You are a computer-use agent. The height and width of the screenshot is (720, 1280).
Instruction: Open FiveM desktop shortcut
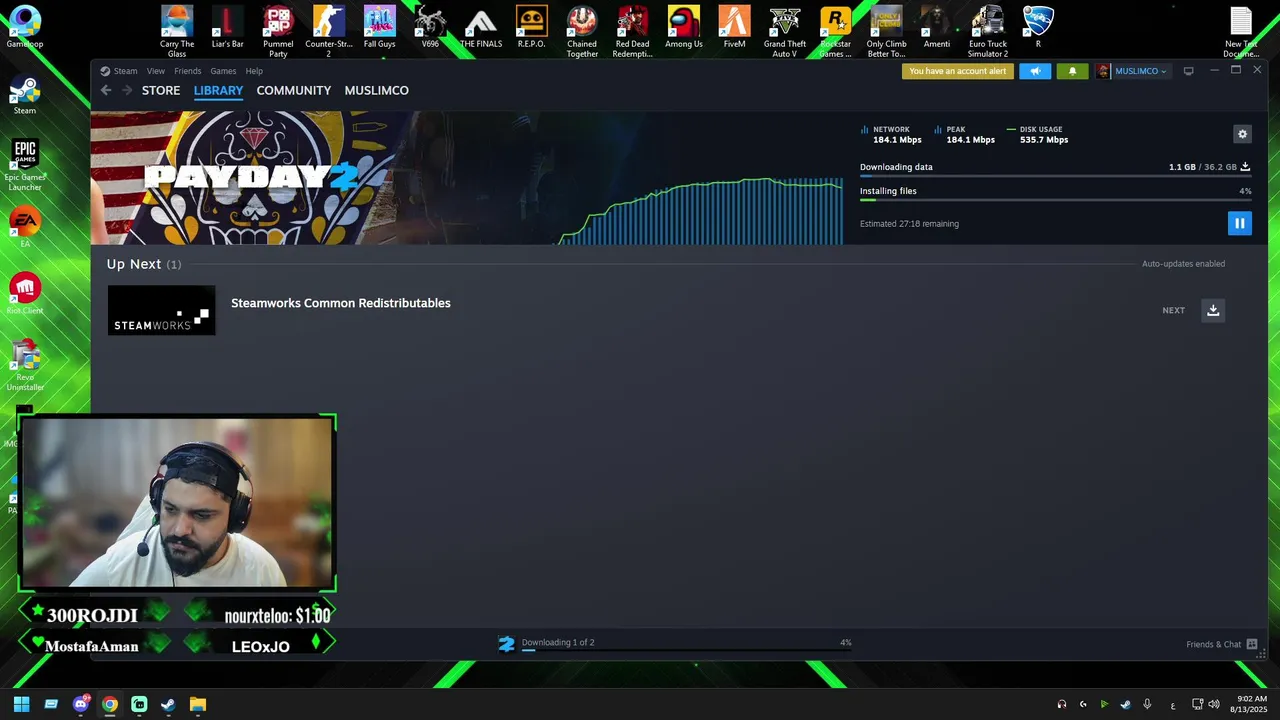coord(734,28)
